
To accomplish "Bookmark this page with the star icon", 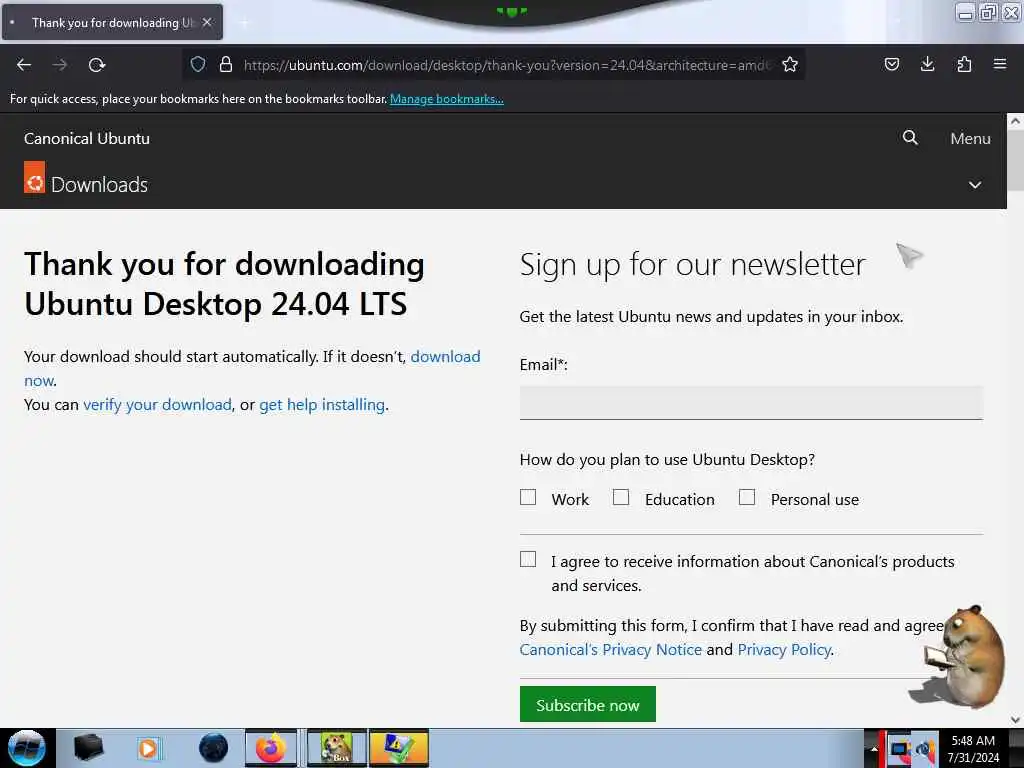I will (x=790, y=64).
